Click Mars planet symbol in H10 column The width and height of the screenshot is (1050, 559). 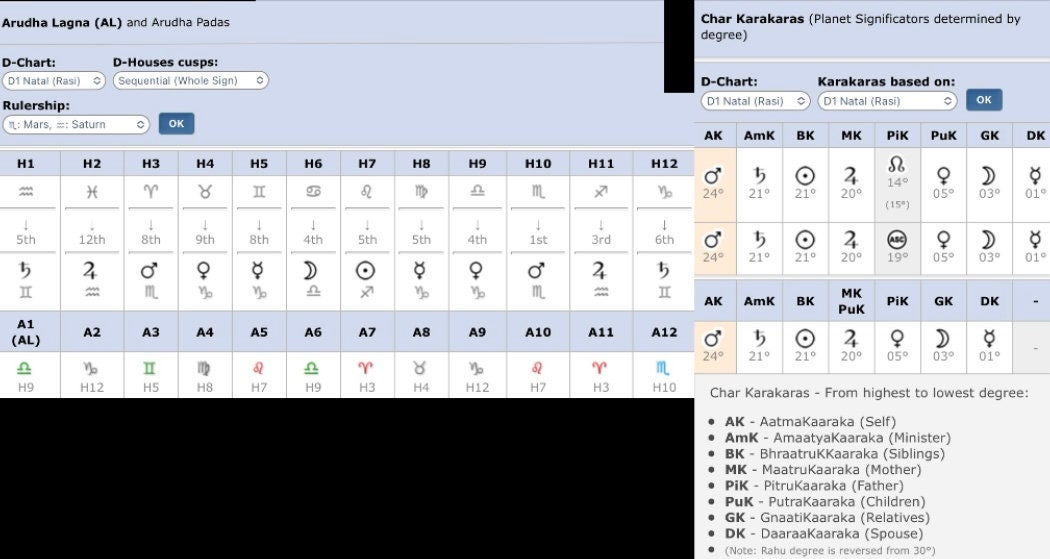536,270
